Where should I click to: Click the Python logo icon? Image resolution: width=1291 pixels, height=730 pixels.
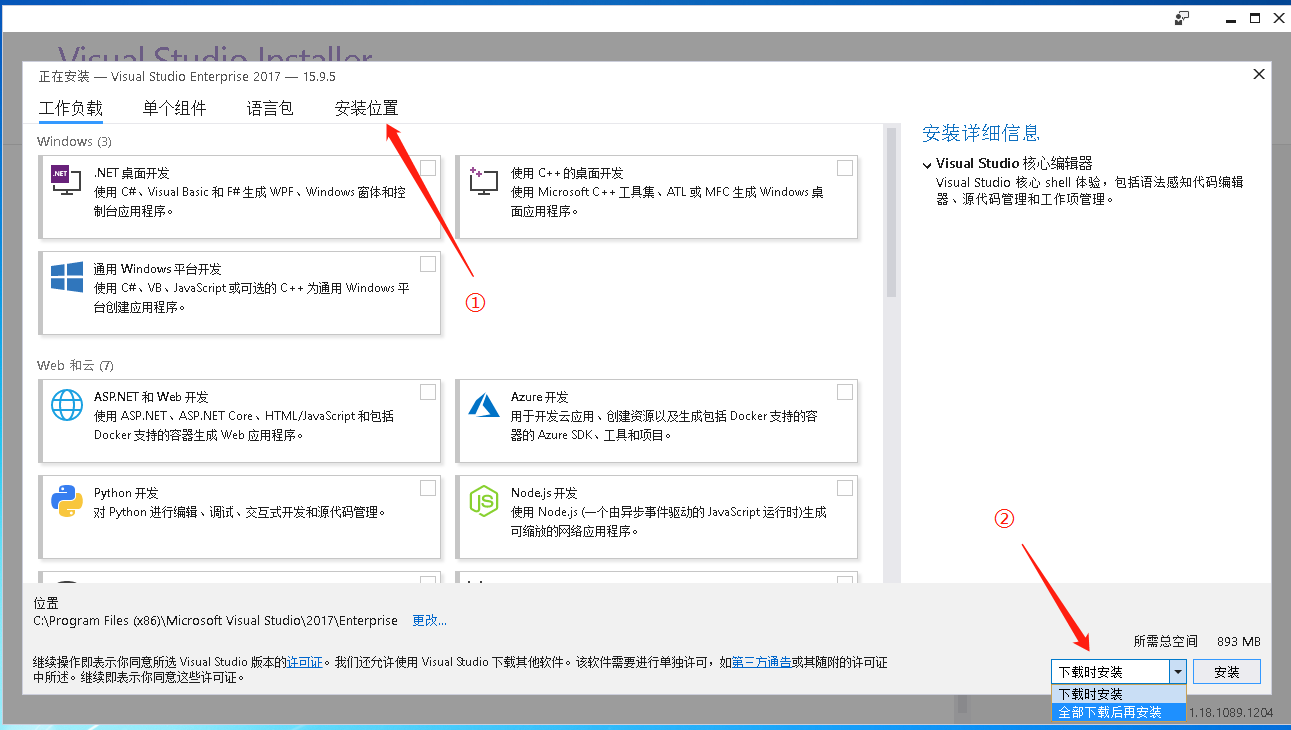[66, 501]
